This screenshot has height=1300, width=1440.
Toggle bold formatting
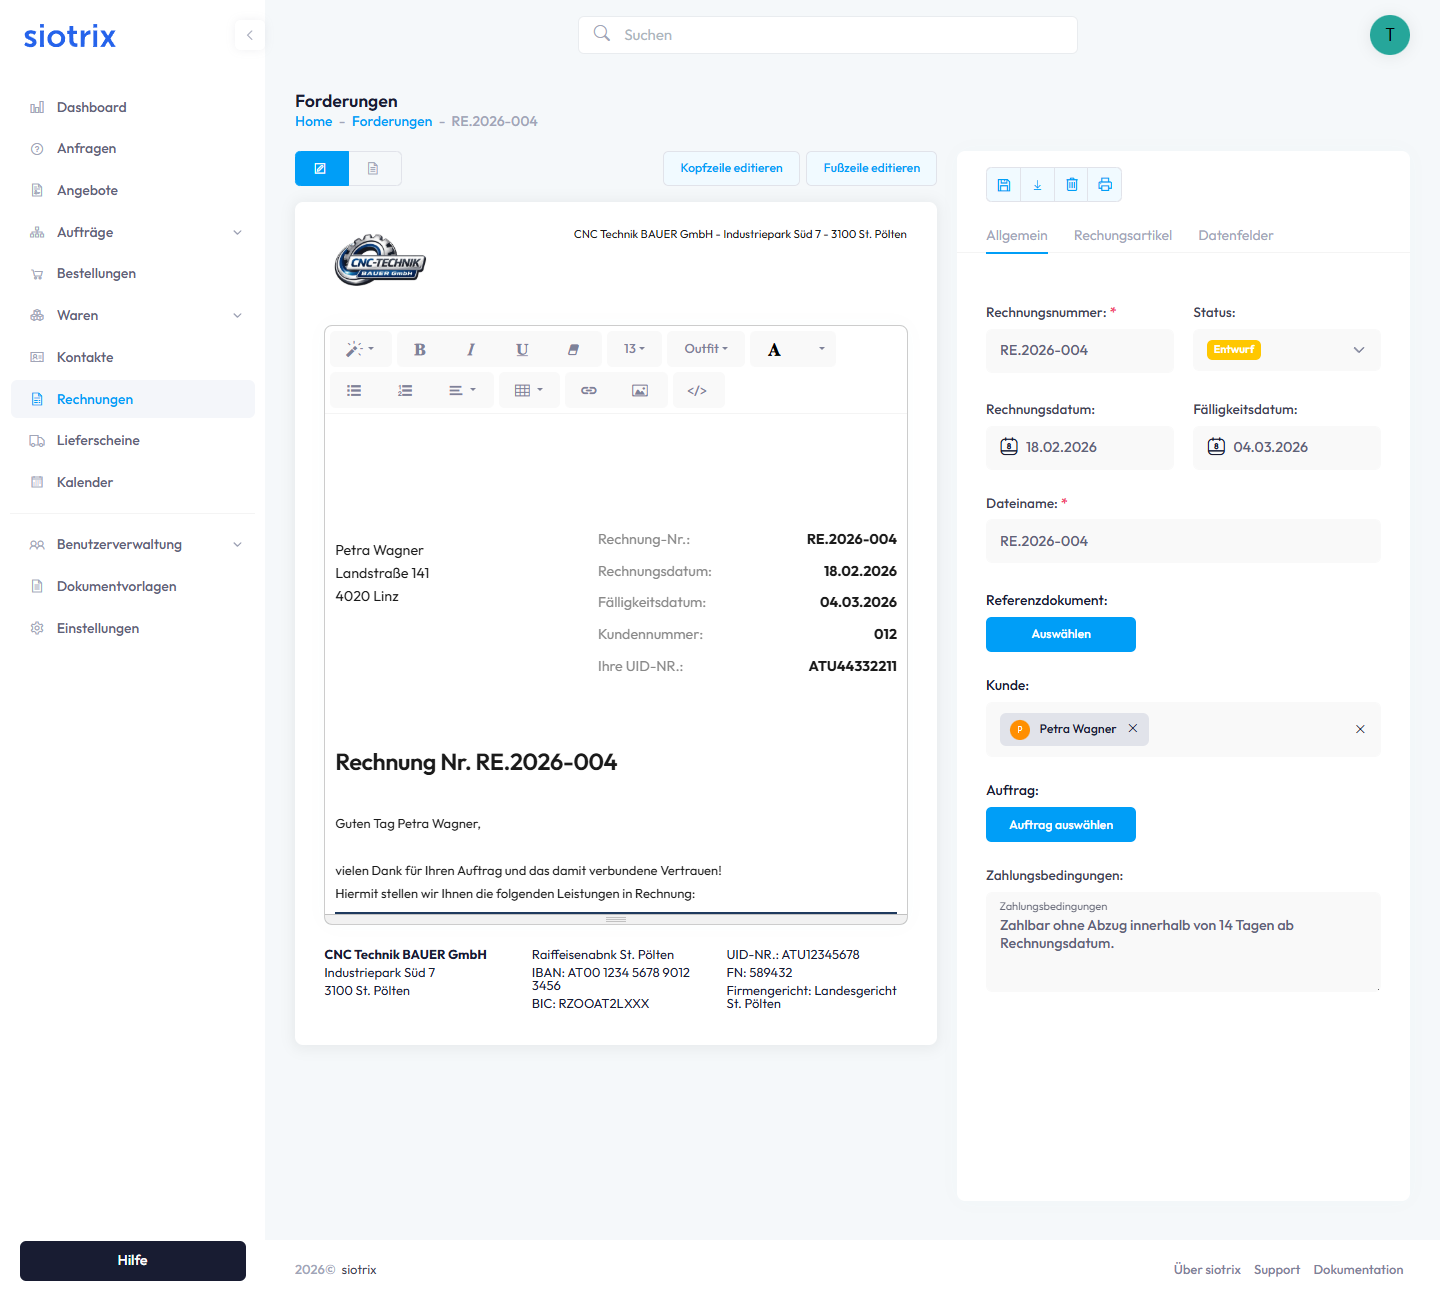point(420,350)
